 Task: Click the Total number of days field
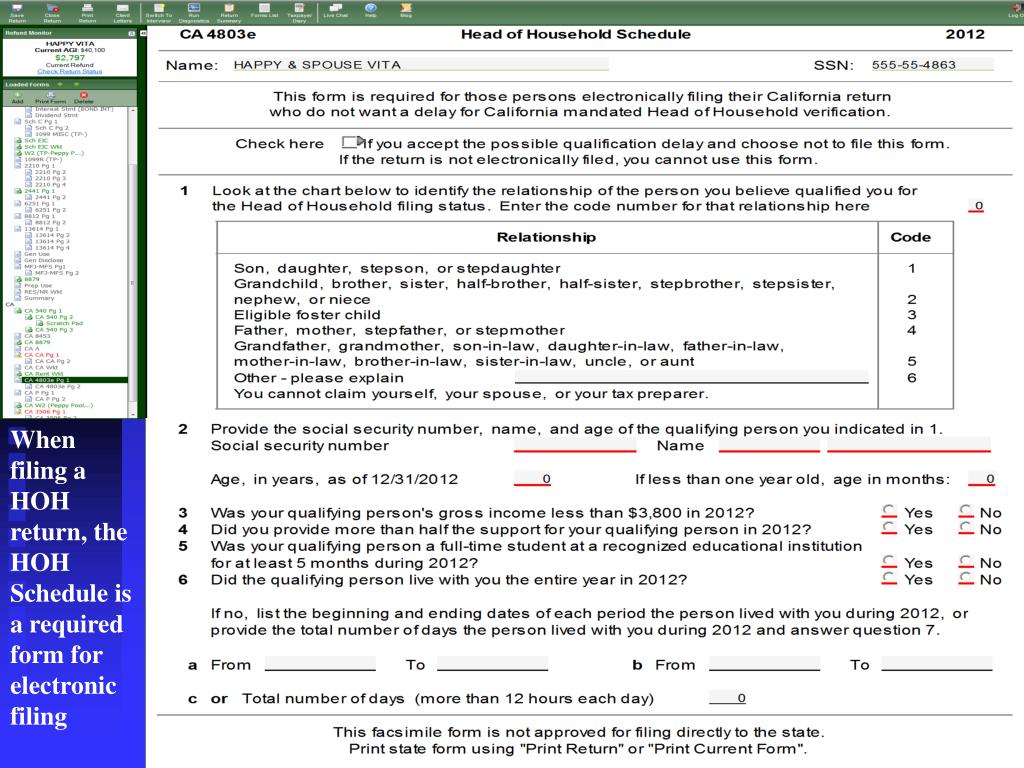click(x=728, y=697)
